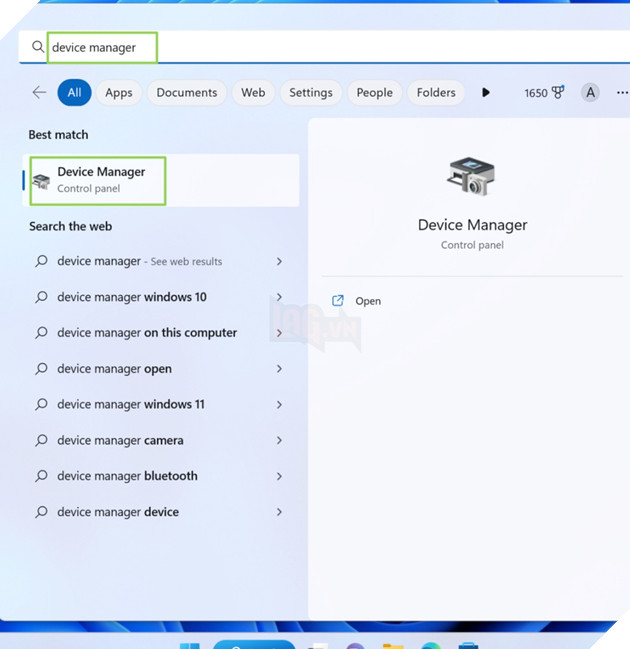Click the Open icon in preview pane
Screen dimensions: 630x649
point(338,301)
